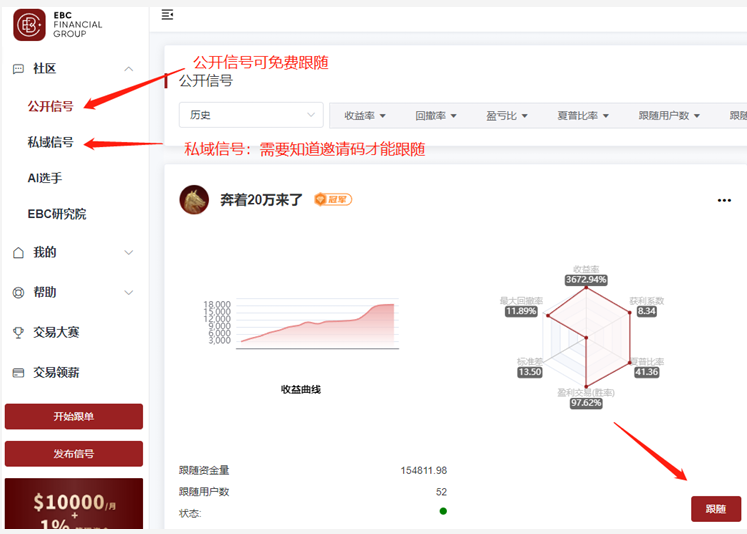Image resolution: width=747 pixels, height=534 pixels.
Task: Open the 回撤率 sort dropdown
Action: pyautogui.click(x=435, y=116)
